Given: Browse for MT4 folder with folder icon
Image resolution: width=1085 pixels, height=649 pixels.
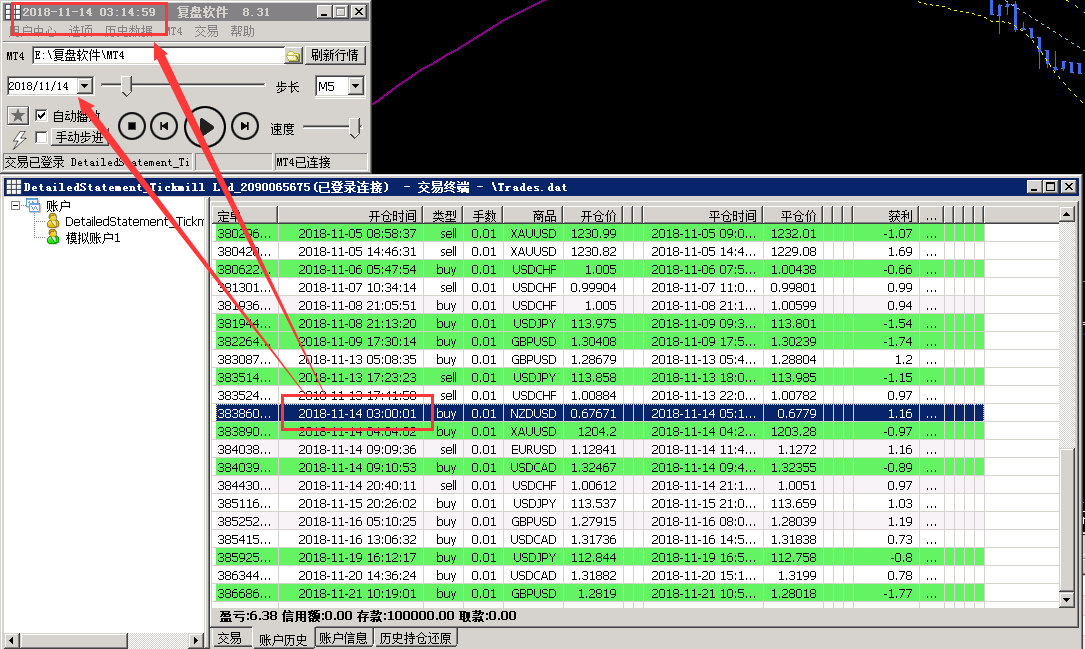Looking at the screenshot, I should [x=293, y=56].
